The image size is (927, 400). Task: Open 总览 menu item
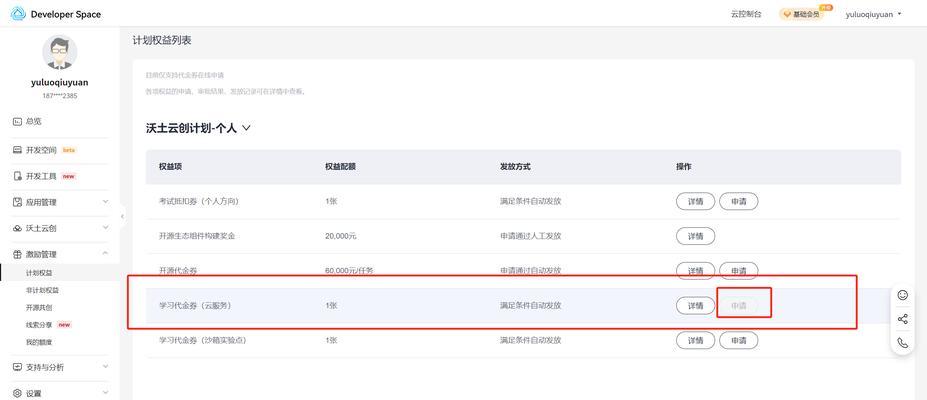tap(34, 121)
